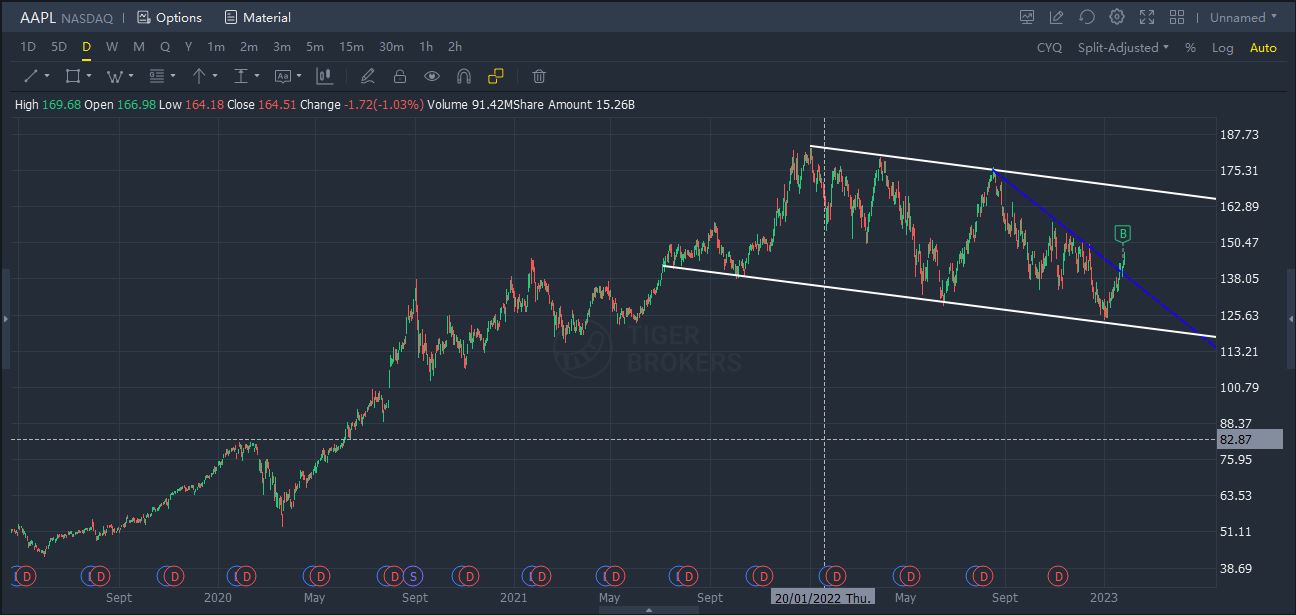Expand the measure tool dropdown arrow
The width and height of the screenshot is (1296, 615).
point(257,76)
